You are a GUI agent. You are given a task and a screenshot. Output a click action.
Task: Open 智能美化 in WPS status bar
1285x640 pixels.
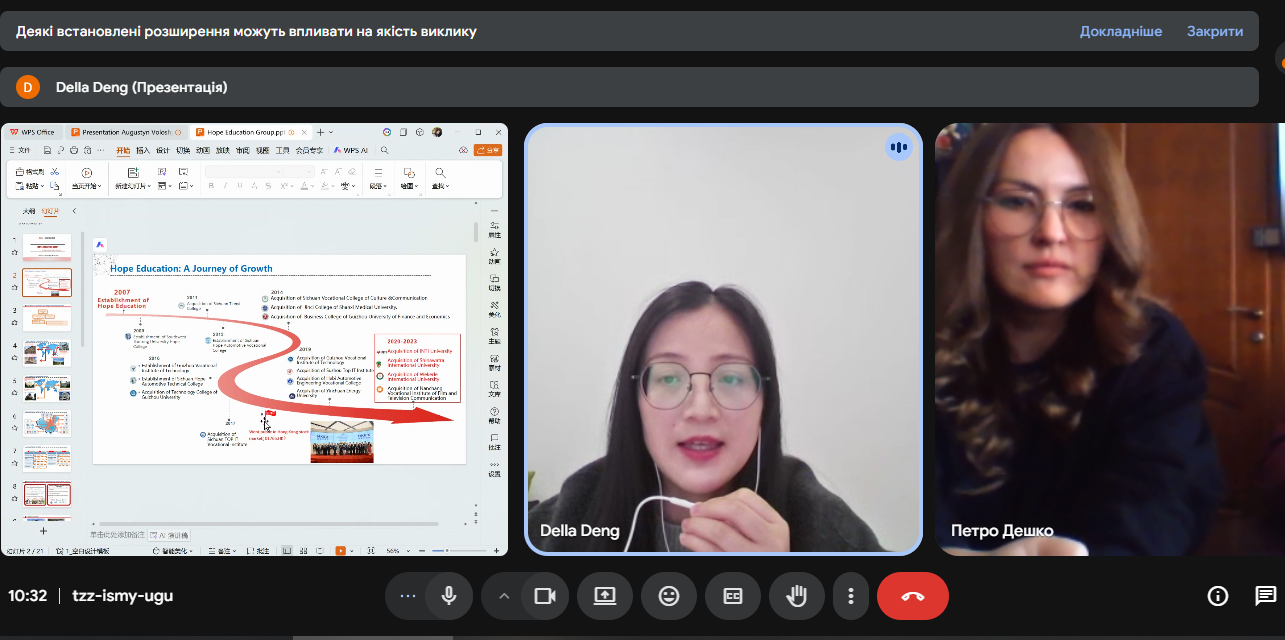click(174, 551)
